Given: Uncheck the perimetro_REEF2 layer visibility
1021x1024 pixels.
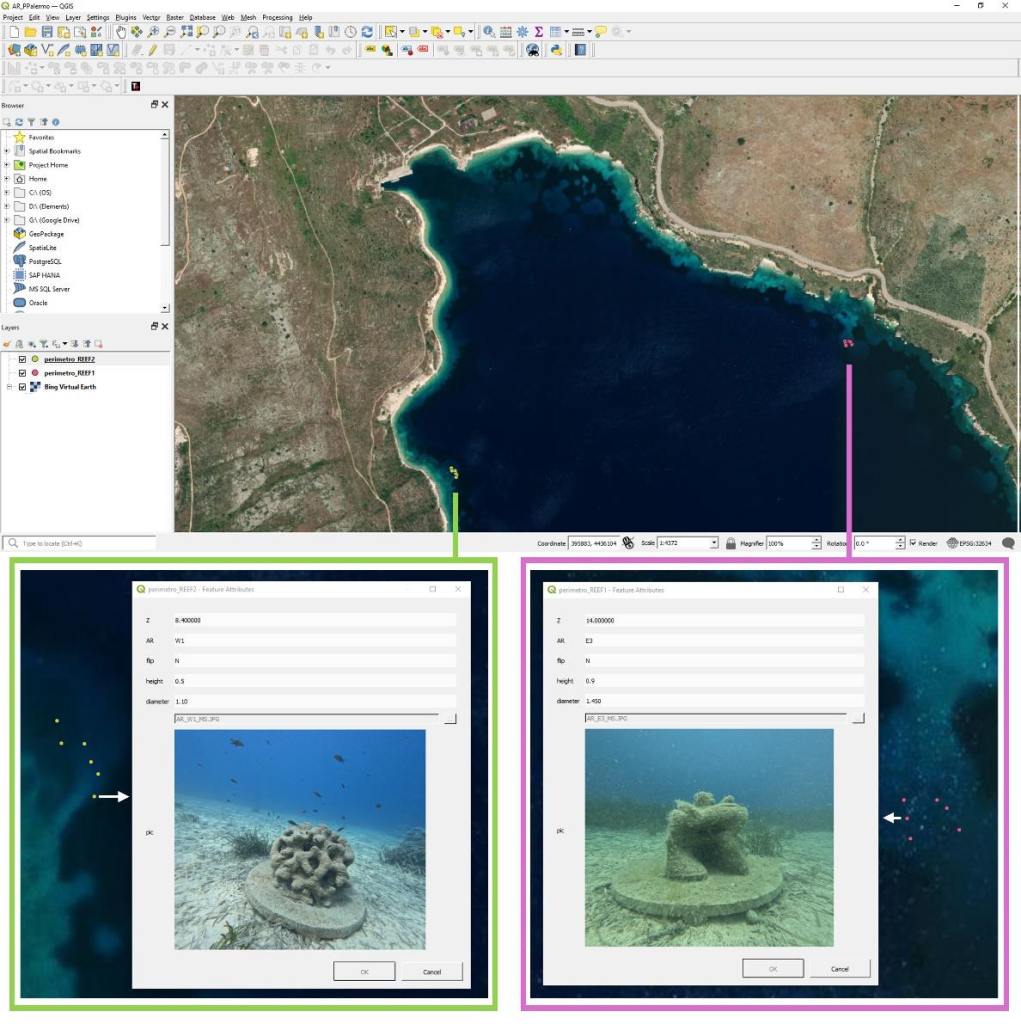Looking at the screenshot, I should 22,359.
